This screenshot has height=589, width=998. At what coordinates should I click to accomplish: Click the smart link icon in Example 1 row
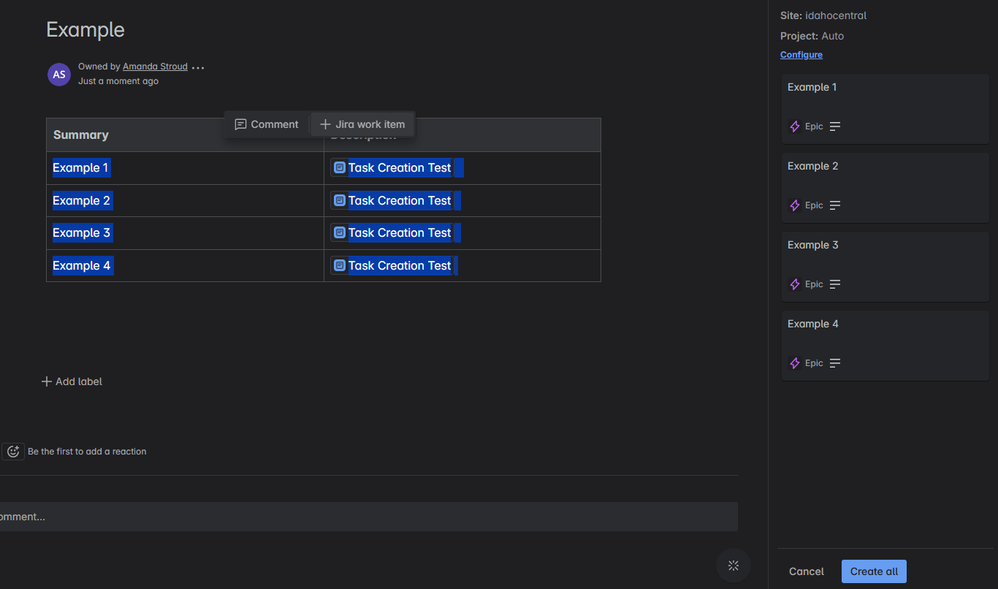click(340, 167)
